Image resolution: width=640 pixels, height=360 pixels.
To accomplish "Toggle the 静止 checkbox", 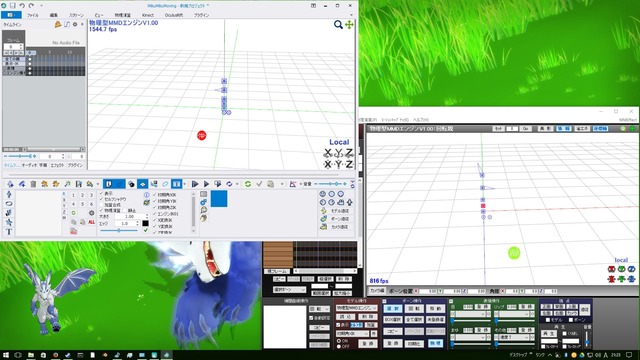I will pyautogui.click(x=125, y=211).
